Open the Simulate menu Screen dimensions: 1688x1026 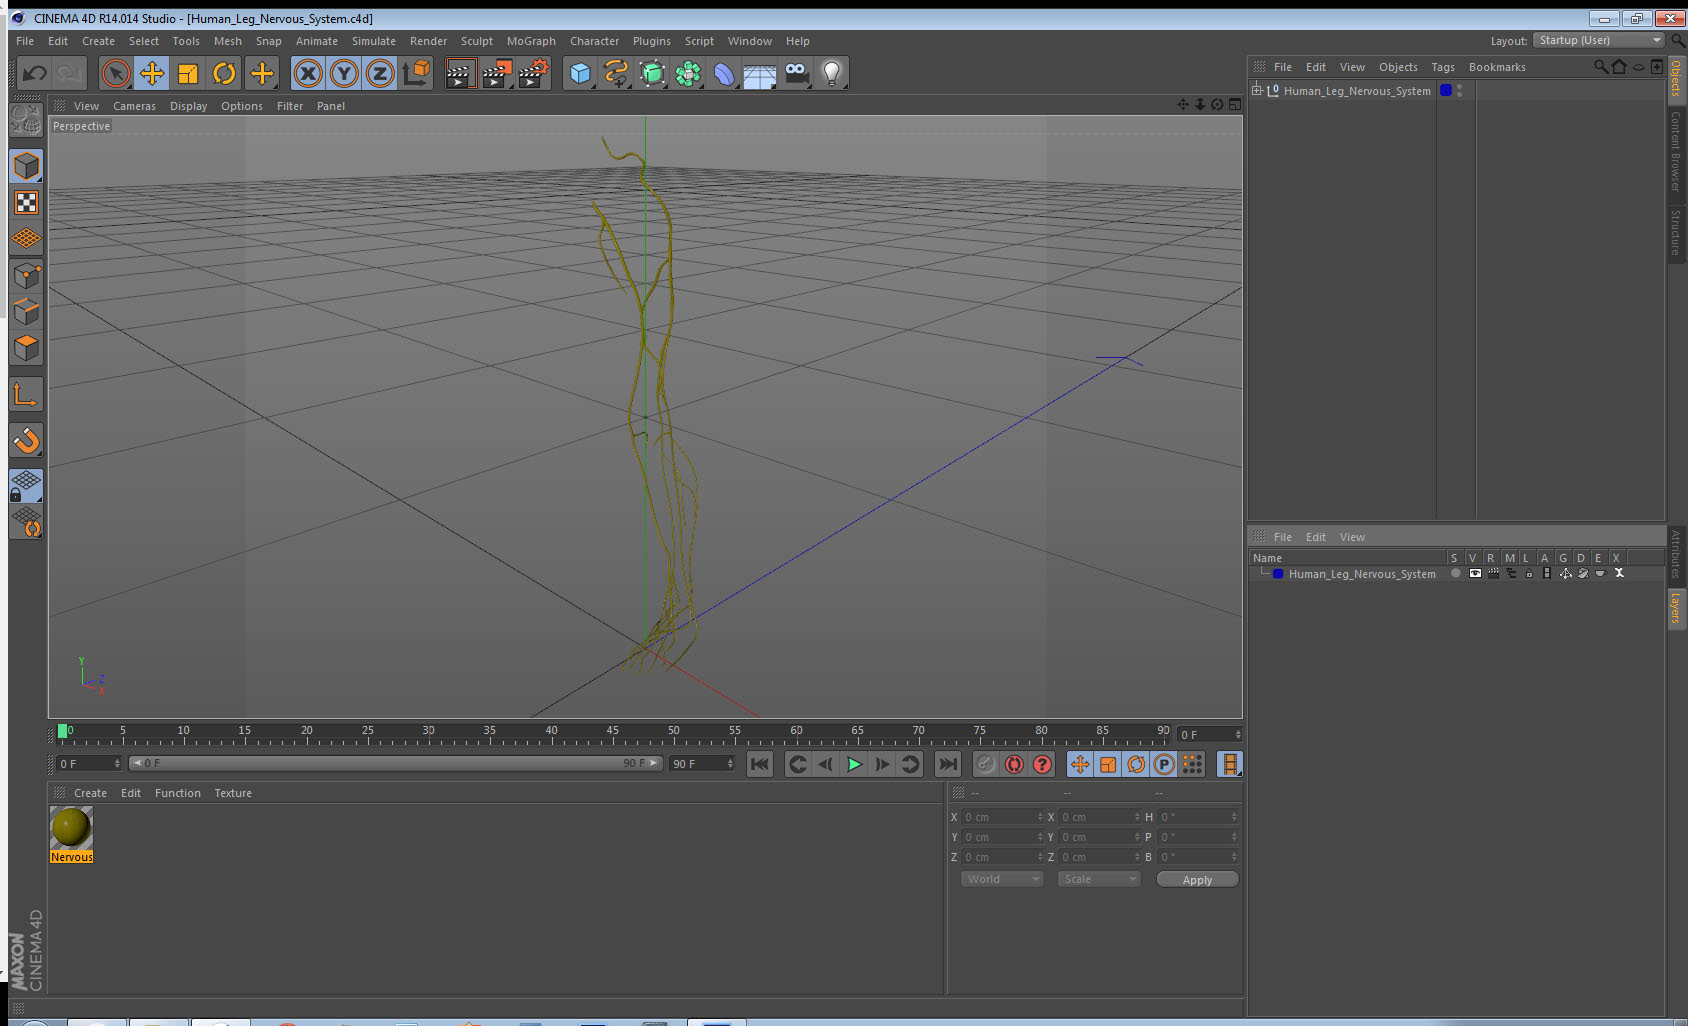[373, 41]
